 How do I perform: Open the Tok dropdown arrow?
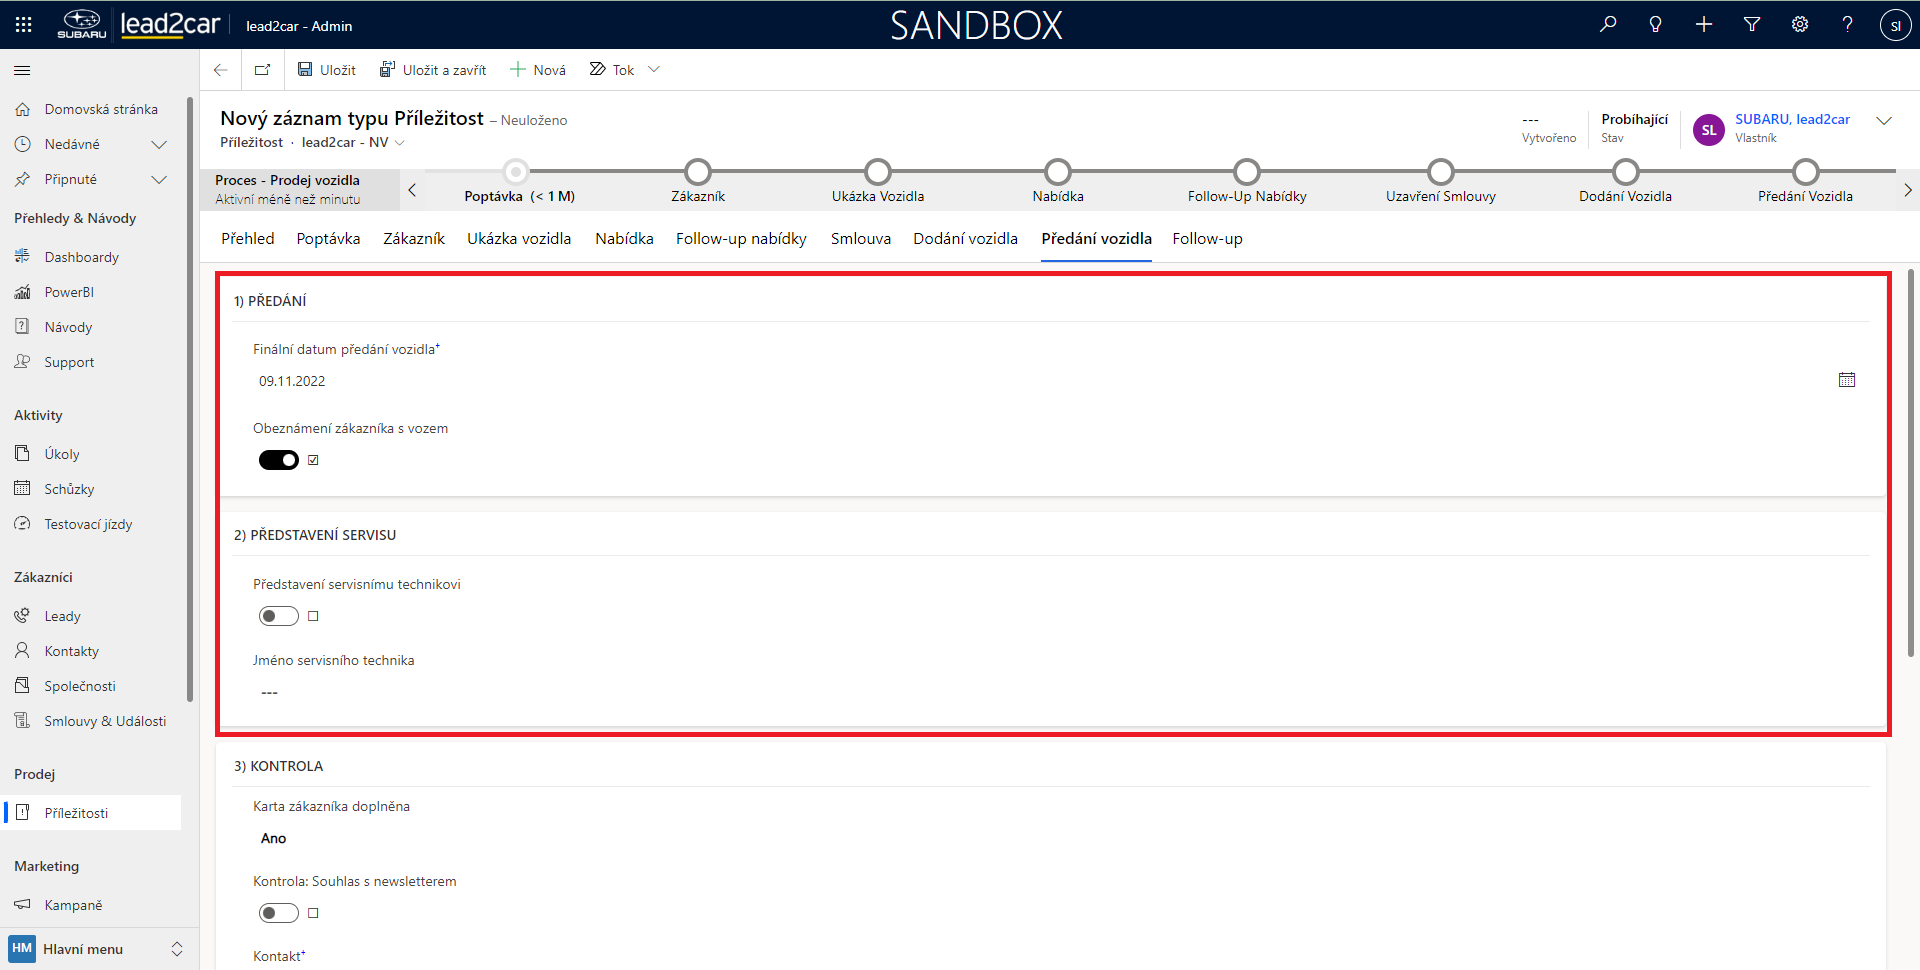pyautogui.click(x=654, y=70)
